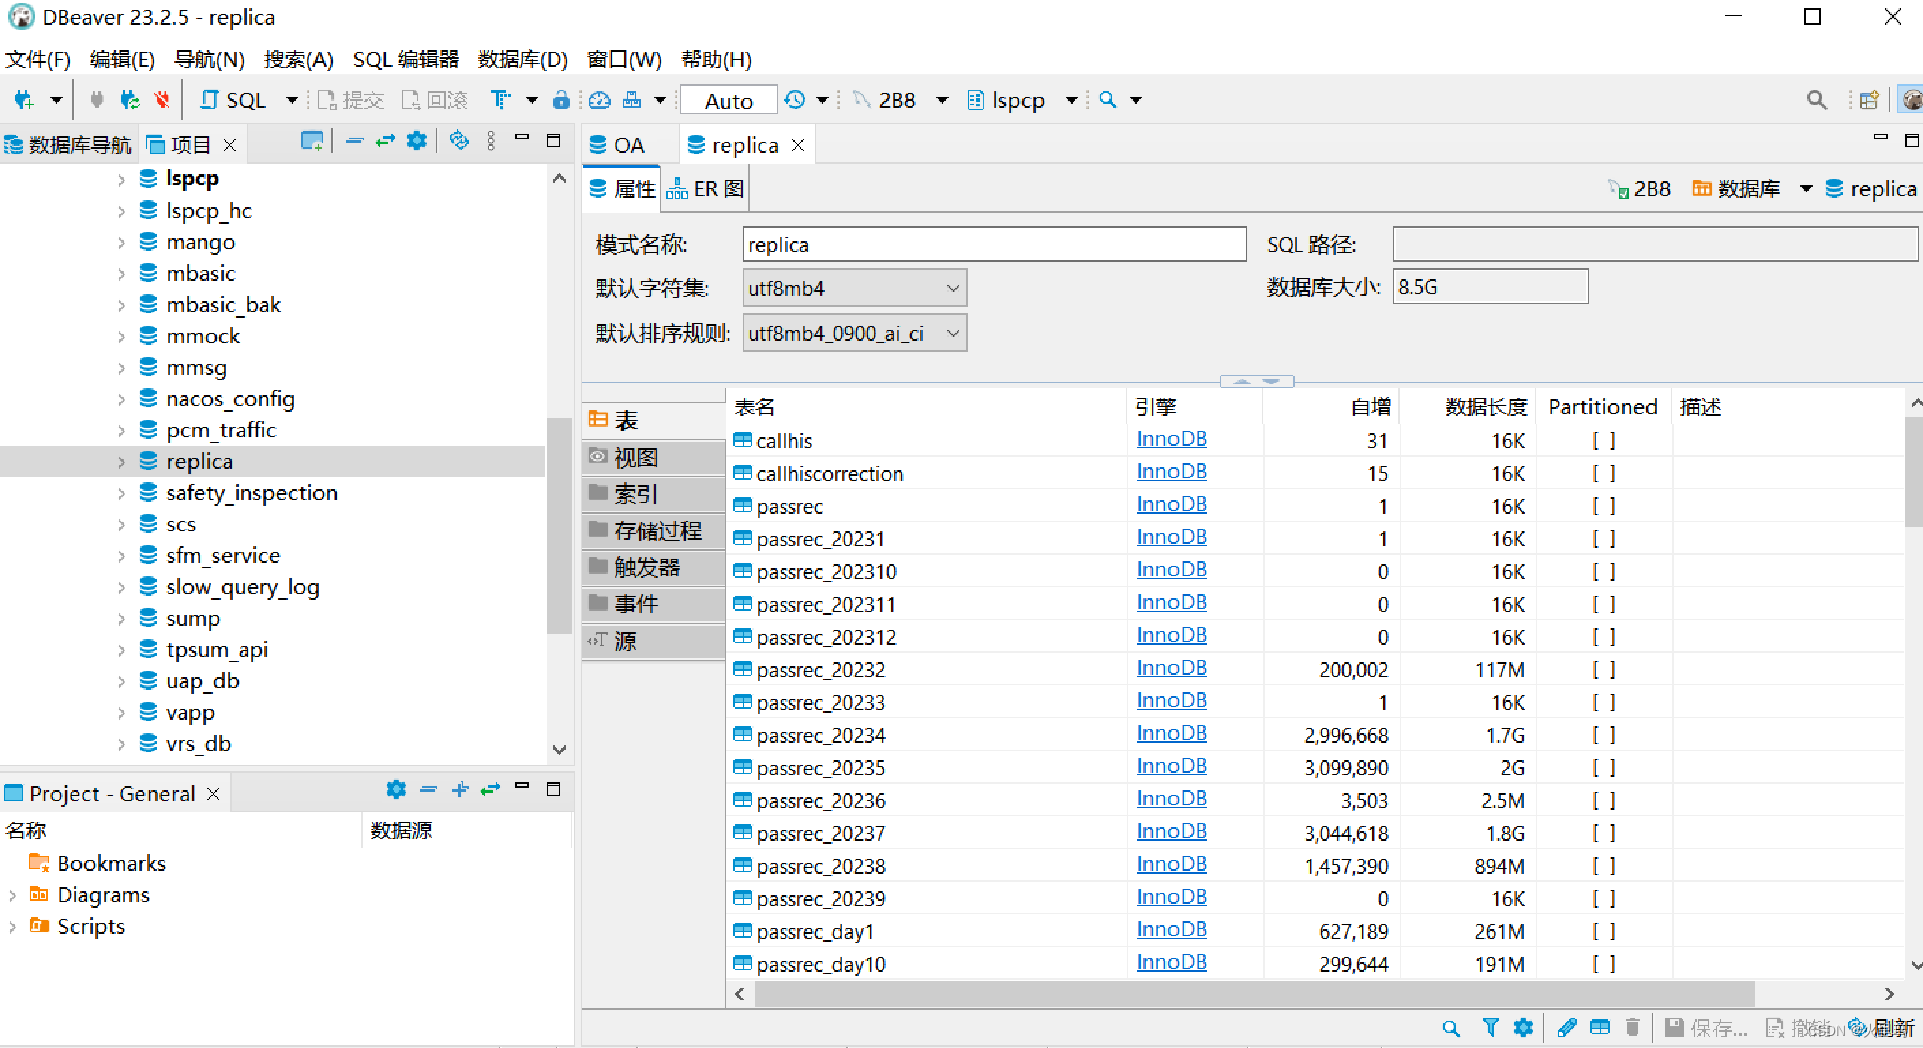1923x1048 pixels.
Task: Open navigator panel settings gear
Action: 417,141
